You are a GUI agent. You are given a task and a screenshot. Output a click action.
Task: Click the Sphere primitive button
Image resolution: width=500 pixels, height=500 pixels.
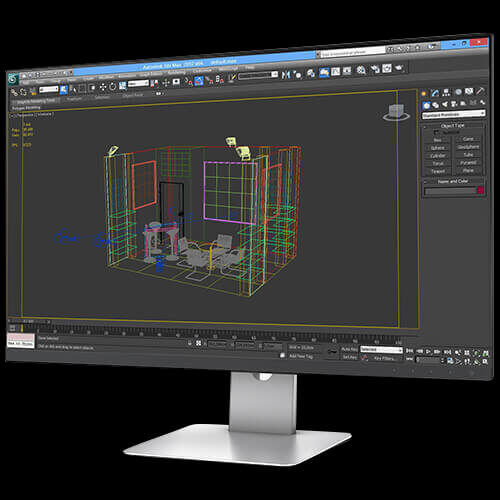(438, 148)
